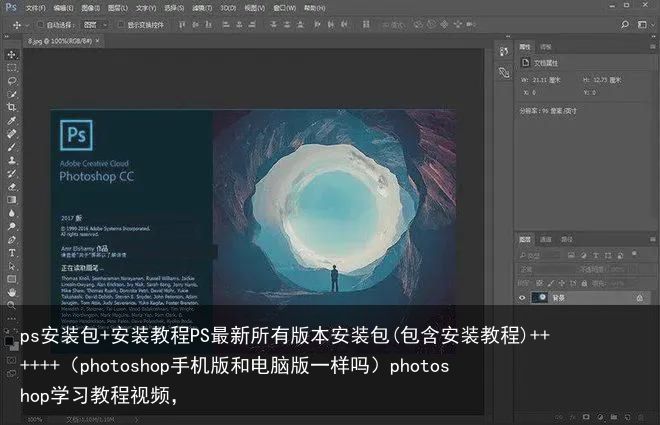Click the 背景 layer thumbnail
This screenshot has height=425, width=660.
click(x=540, y=298)
